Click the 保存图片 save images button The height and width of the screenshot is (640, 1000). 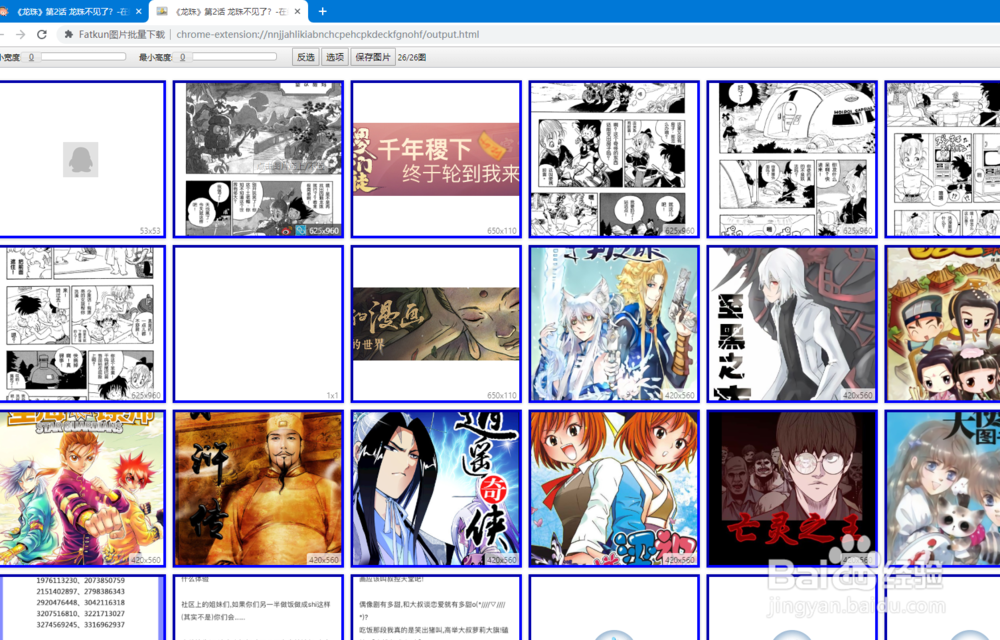(373, 57)
